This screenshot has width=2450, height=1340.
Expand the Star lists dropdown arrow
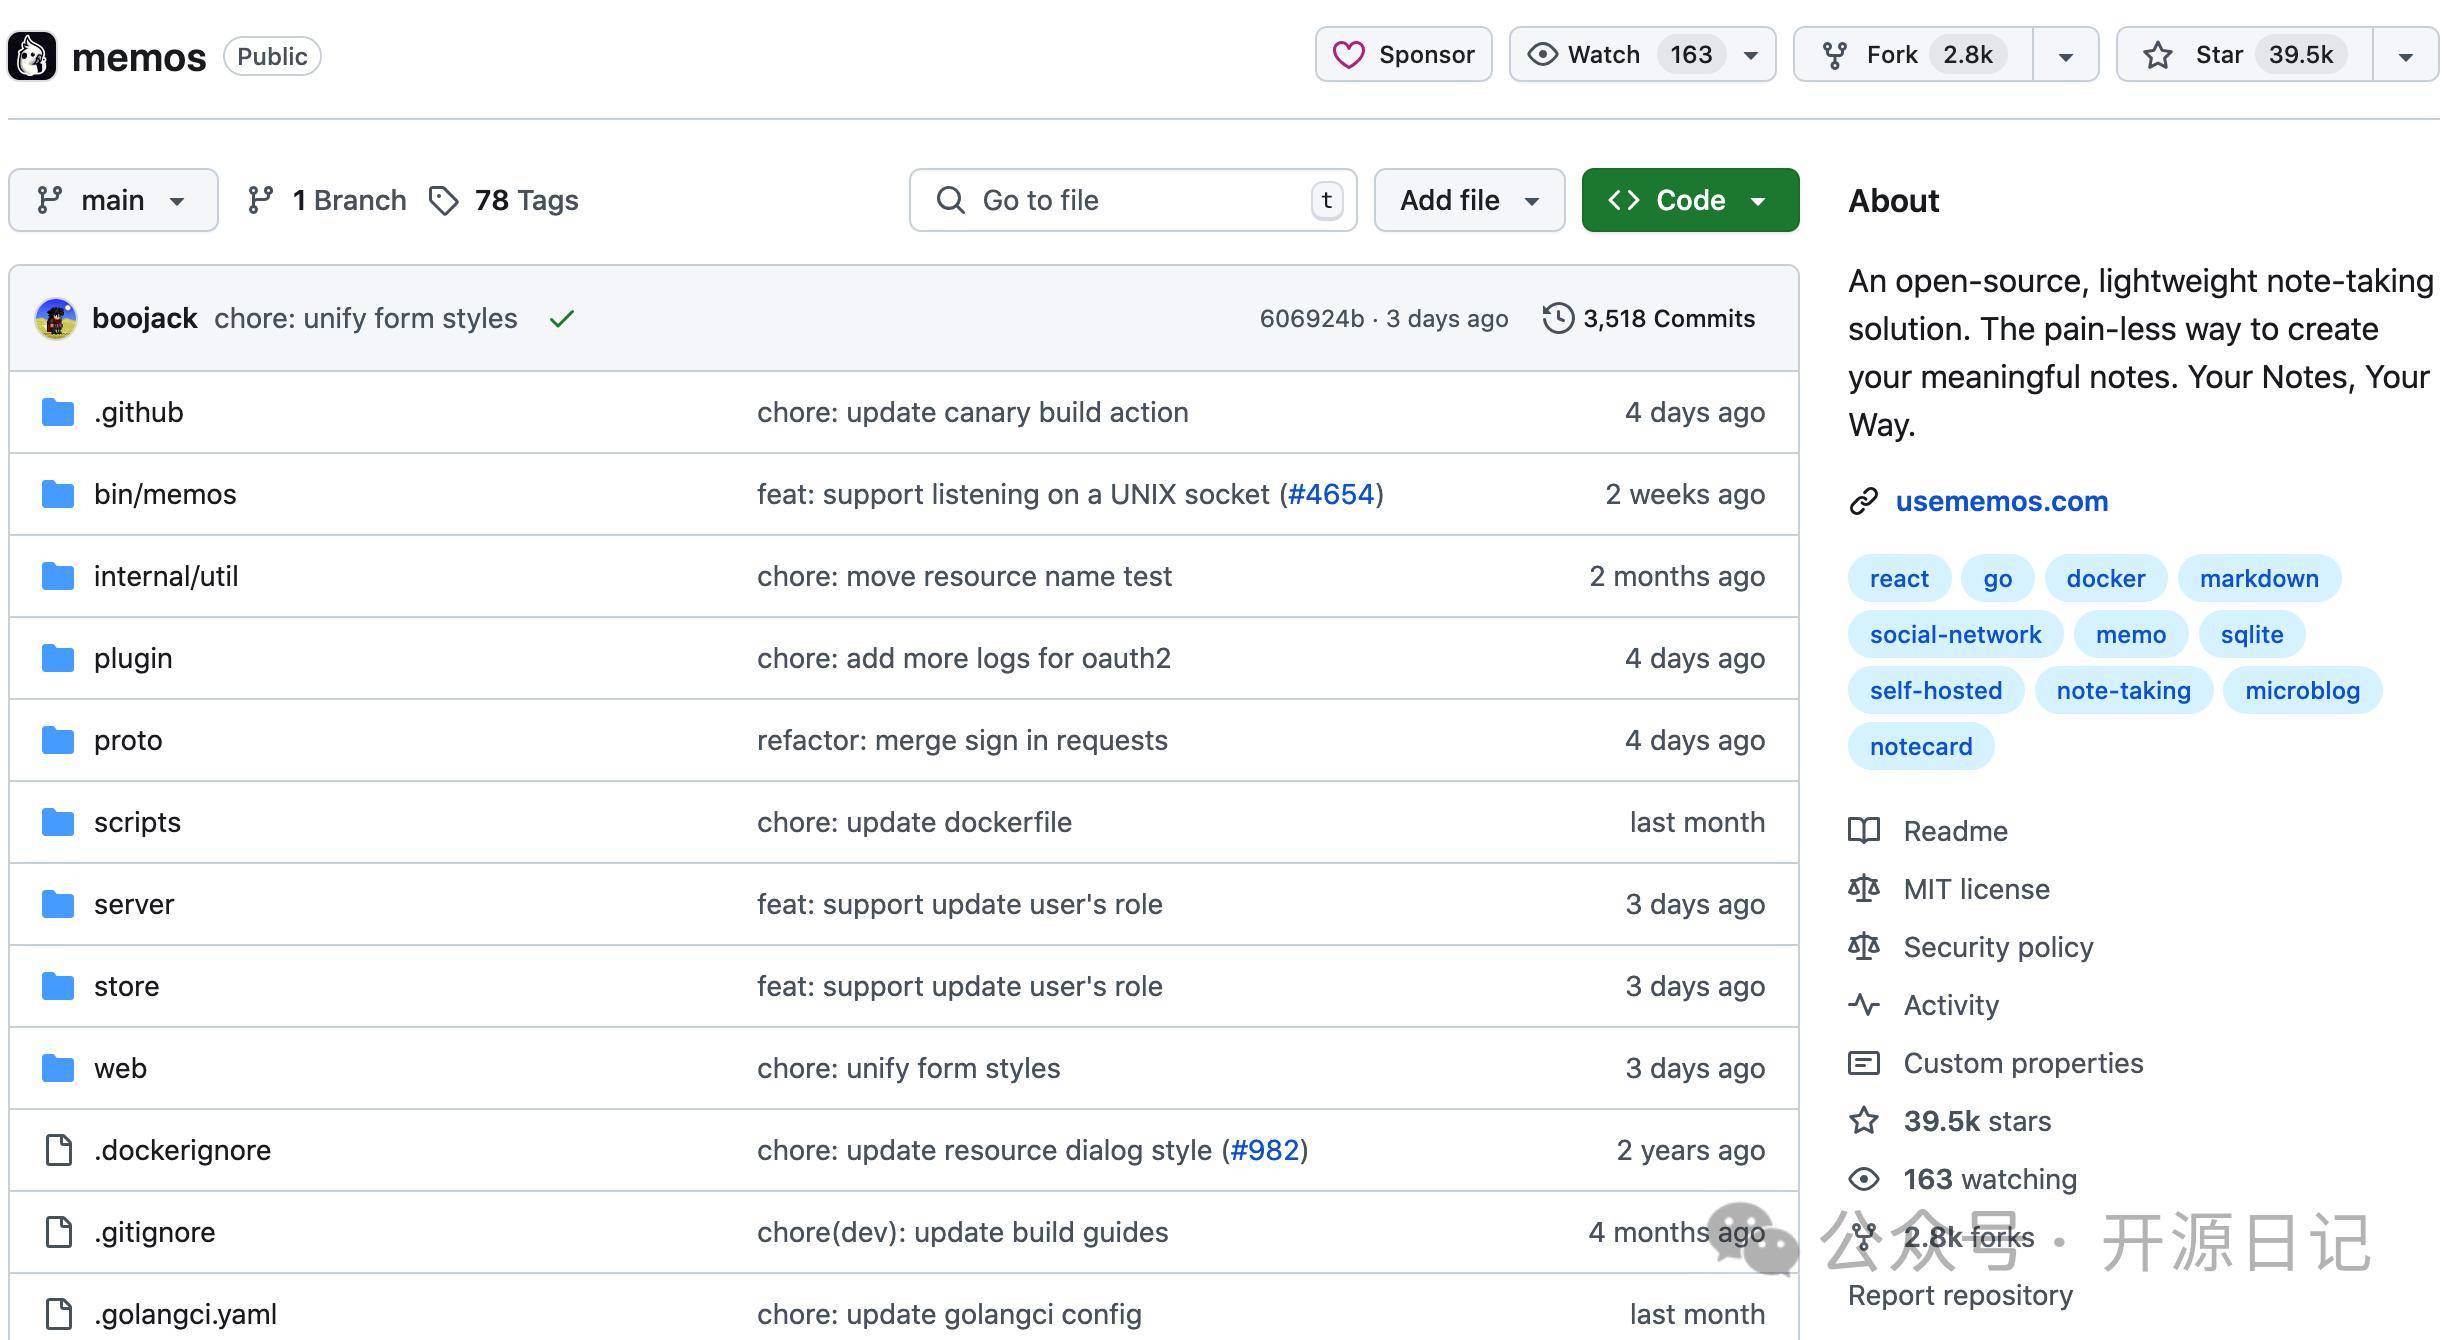2406,55
